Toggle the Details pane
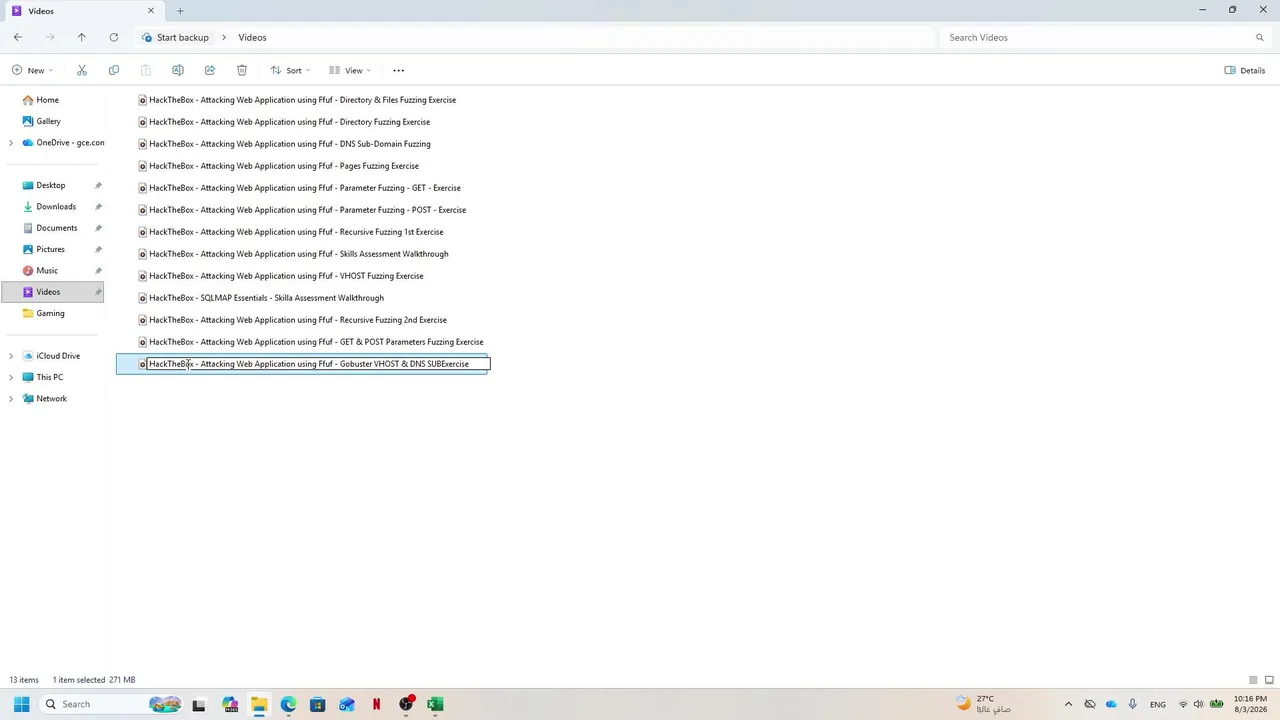This screenshot has width=1280, height=720. coord(1245,70)
